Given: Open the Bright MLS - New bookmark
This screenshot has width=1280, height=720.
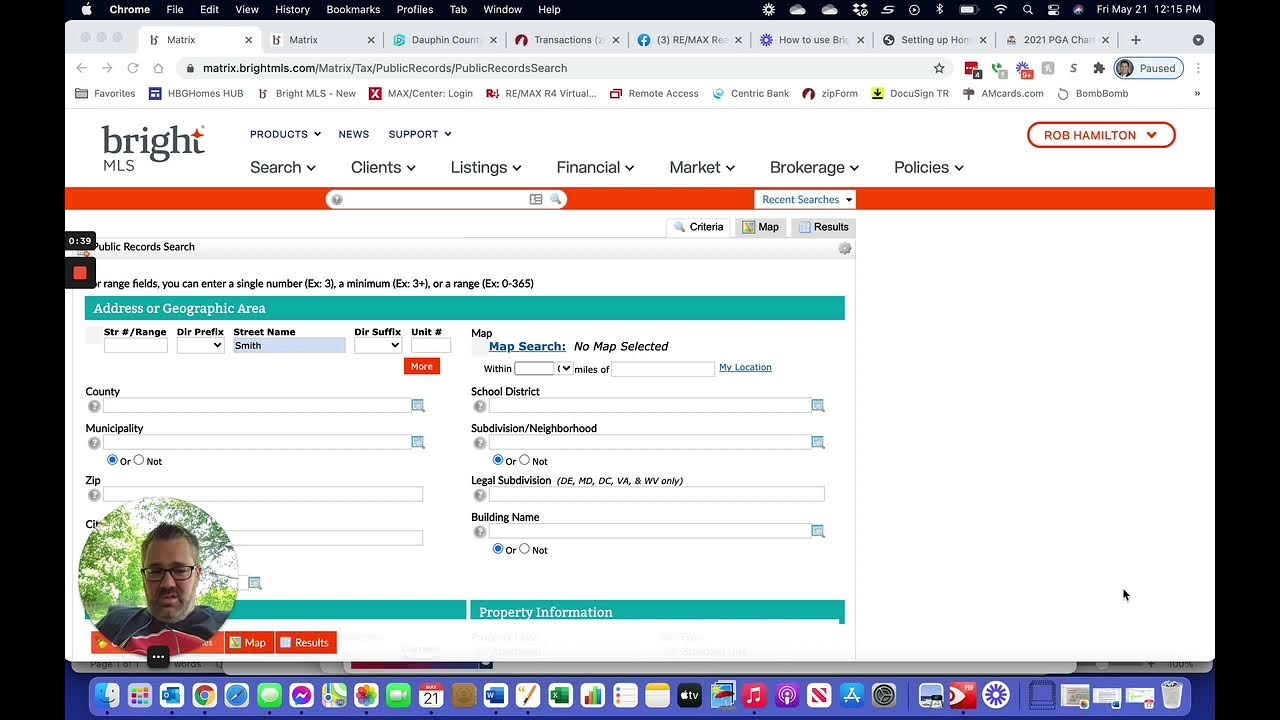Looking at the screenshot, I should (306, 93).
